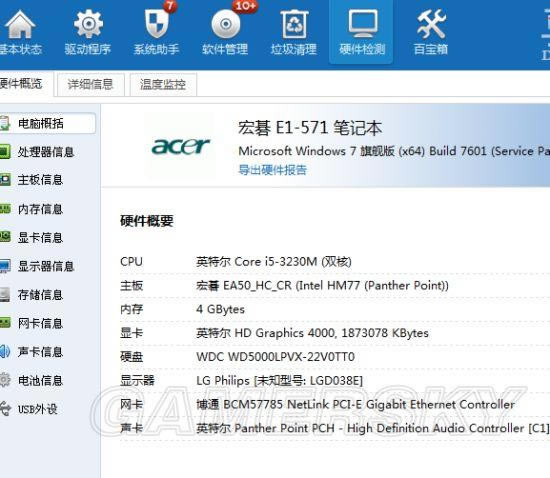Select 处理器信息 label in the sidebar

point(46,152)
